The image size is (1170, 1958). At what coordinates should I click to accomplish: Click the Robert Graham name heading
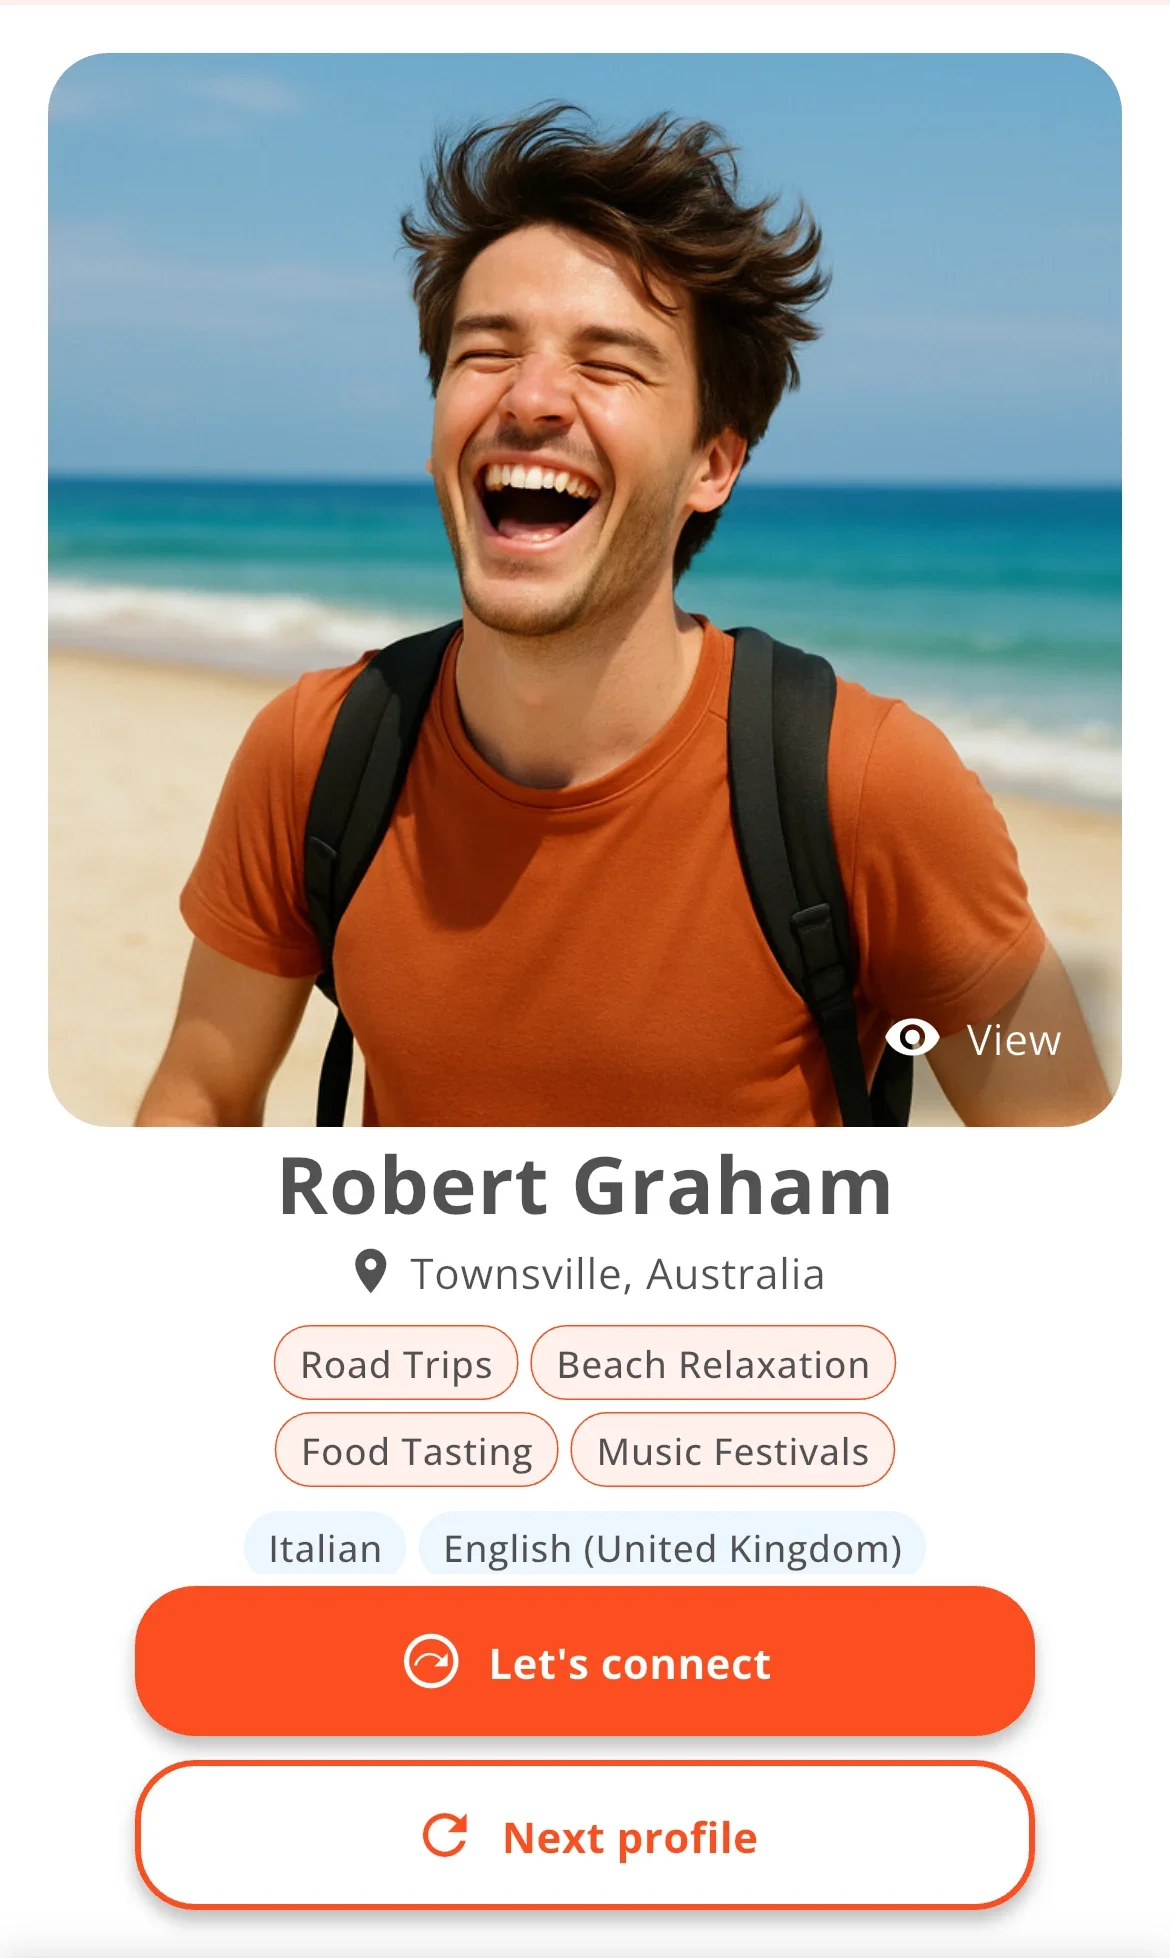585,1186
